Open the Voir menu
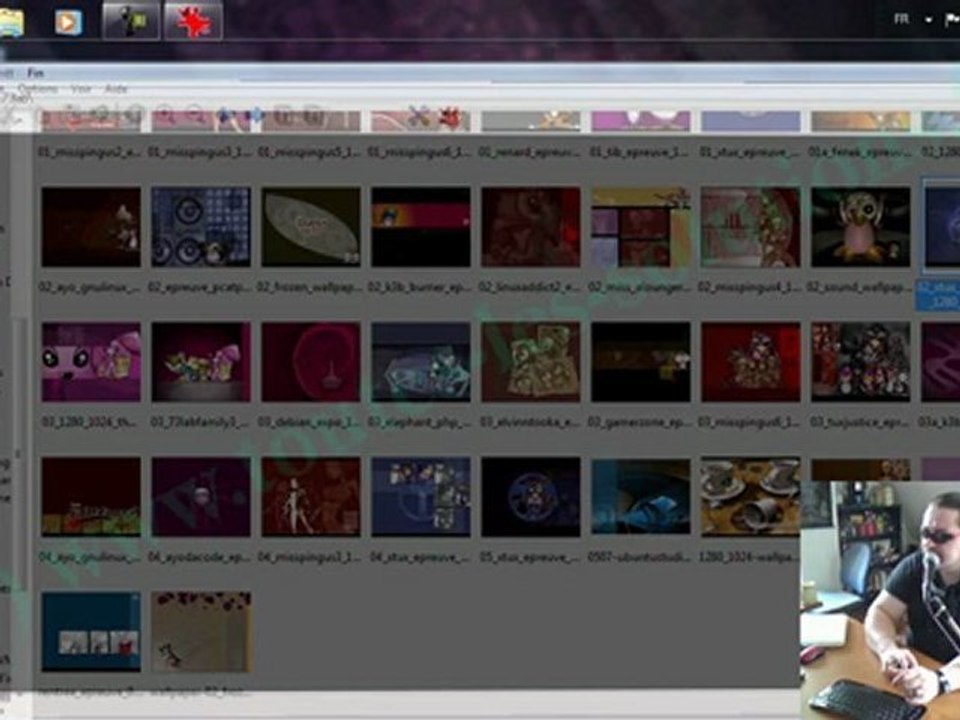Screen dimensions: 960x720 [81, 89]
